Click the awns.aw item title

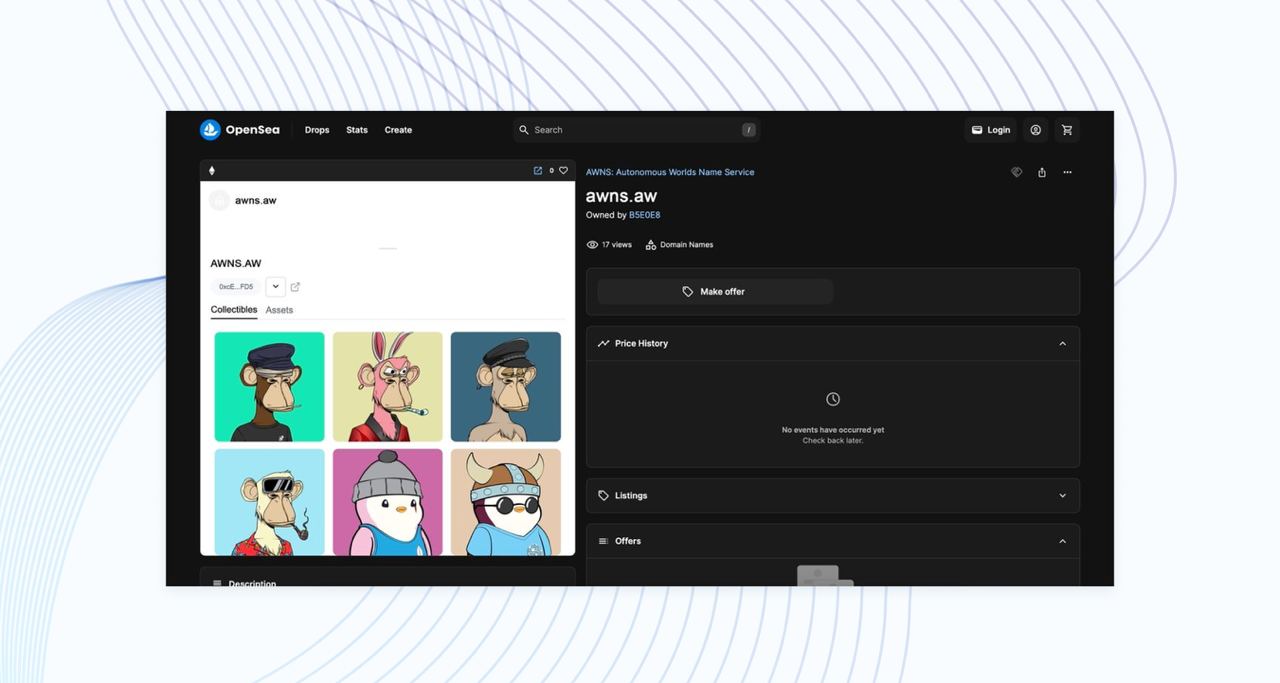(621, 196)
